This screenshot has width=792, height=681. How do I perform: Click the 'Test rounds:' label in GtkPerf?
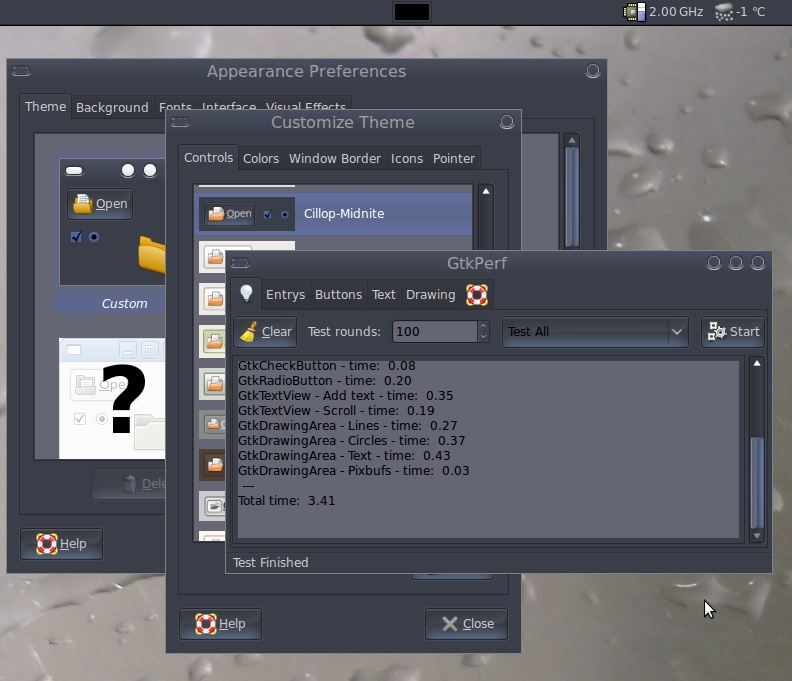(344, 332)
